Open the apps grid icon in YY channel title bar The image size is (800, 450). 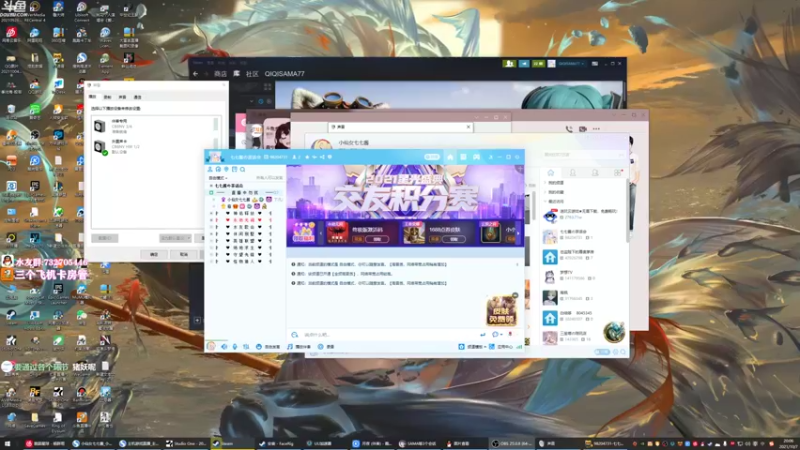coord(463,157)
